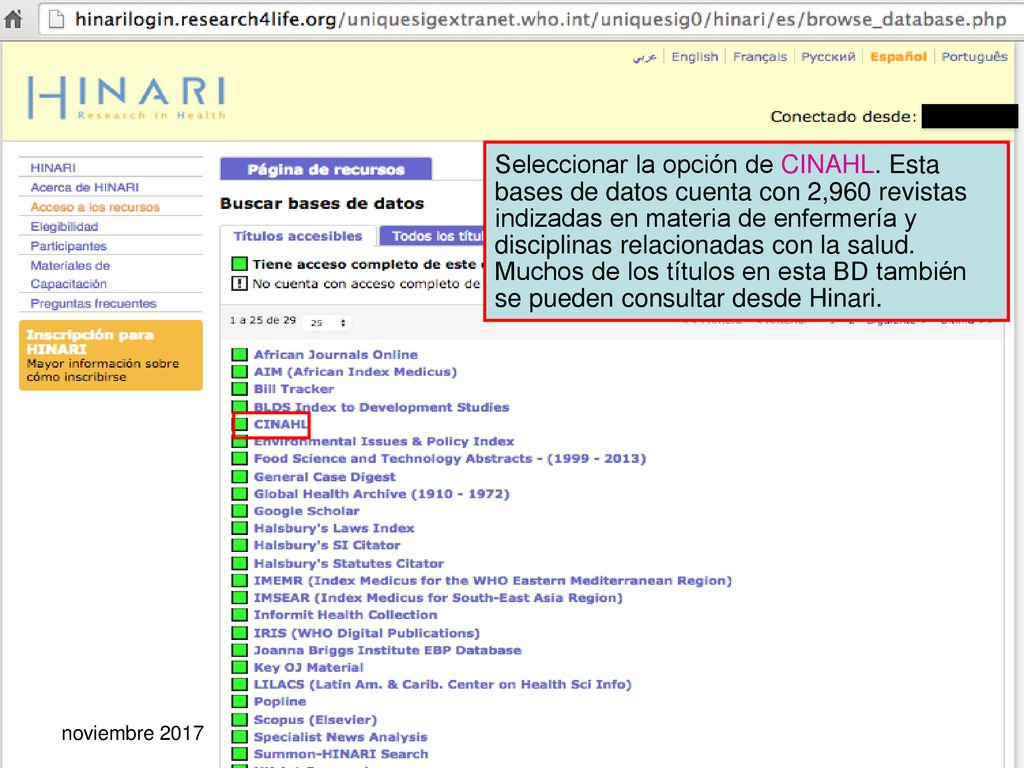Switch to the Títulos accesibles tab
This screenshot has width=1024, height=768.
[298, 236]
